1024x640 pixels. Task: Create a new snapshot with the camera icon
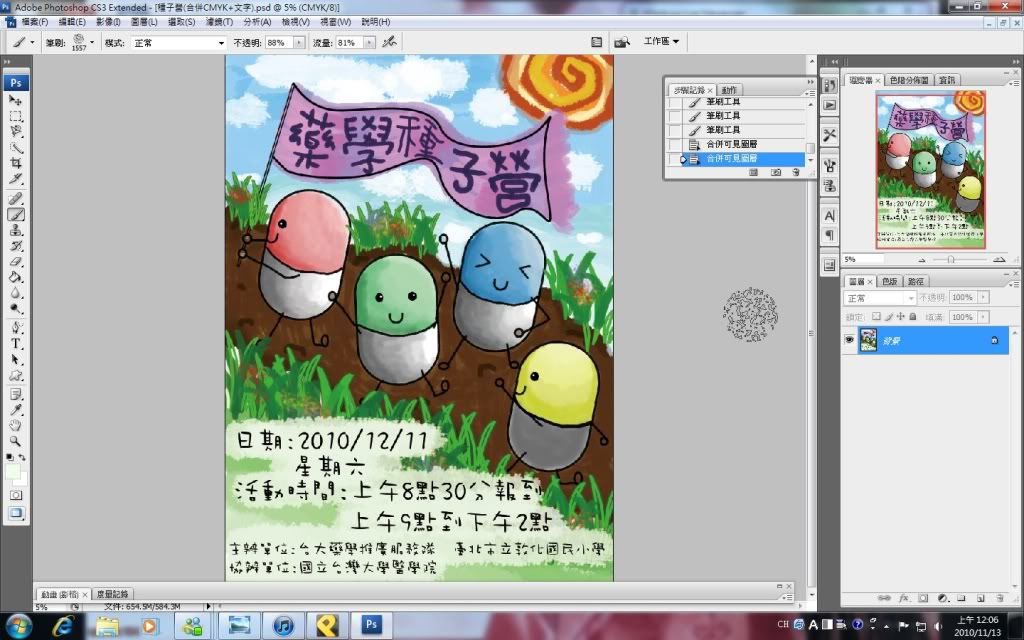tap(776, 172)
